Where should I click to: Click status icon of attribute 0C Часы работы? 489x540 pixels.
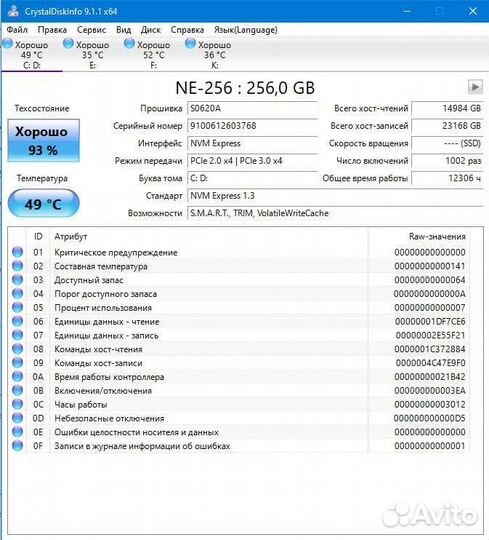click(x=18, y=404)
